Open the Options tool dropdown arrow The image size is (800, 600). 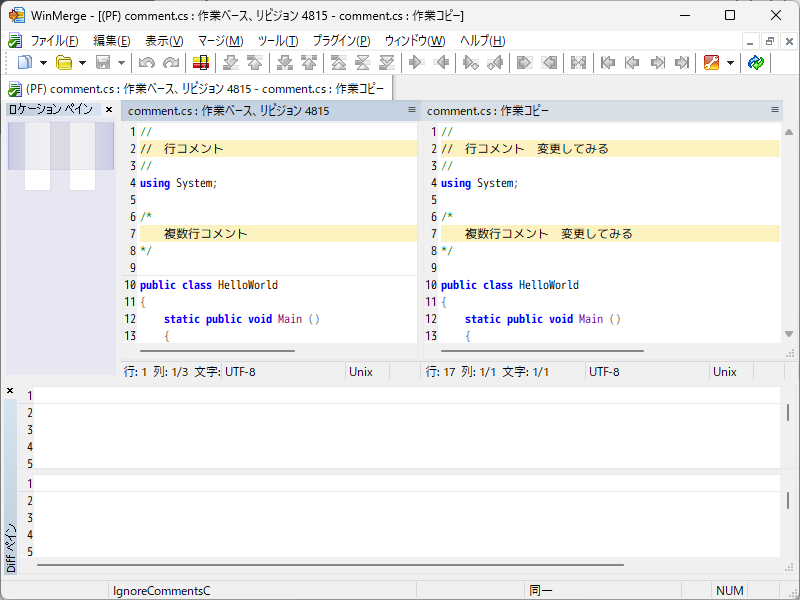coord(730,63)
